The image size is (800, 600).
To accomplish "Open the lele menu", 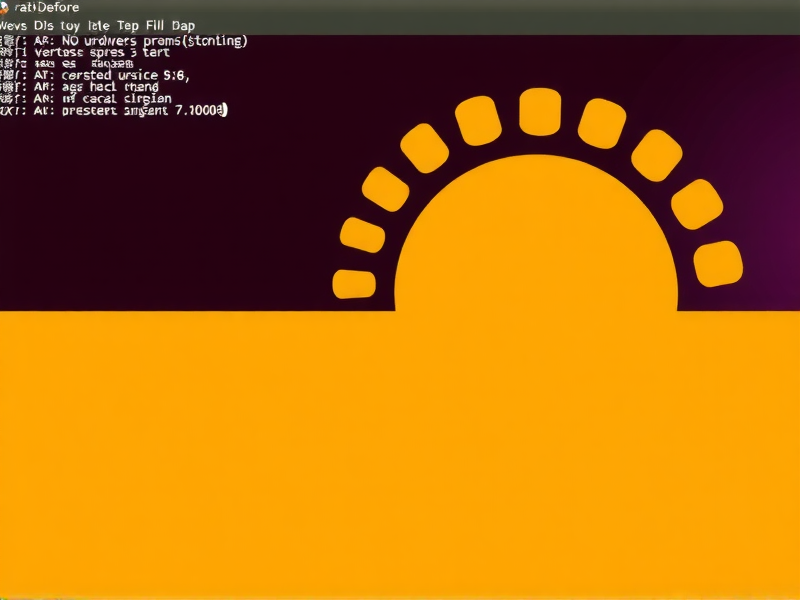I will (99, 25).
